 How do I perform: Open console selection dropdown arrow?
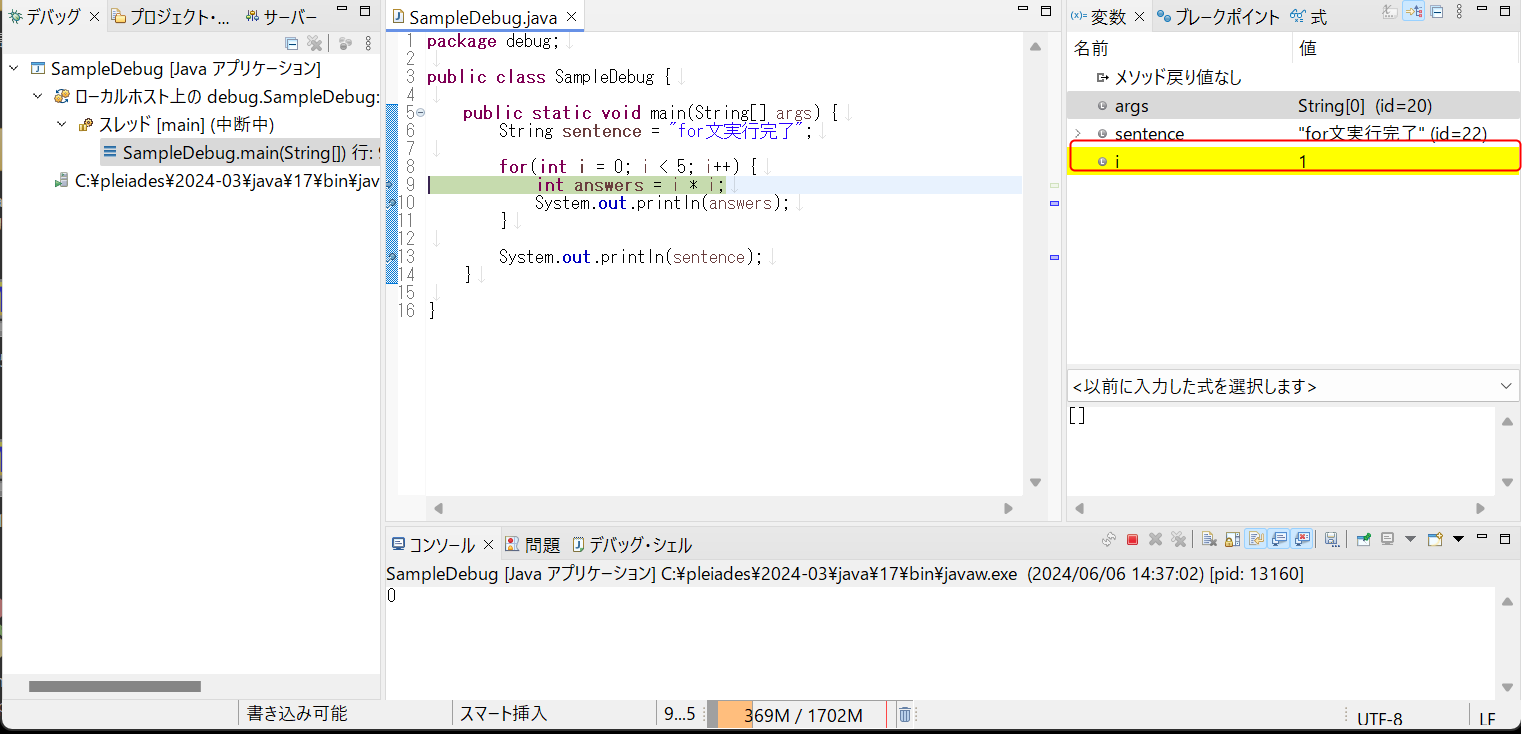click(x=1411, y=539)
